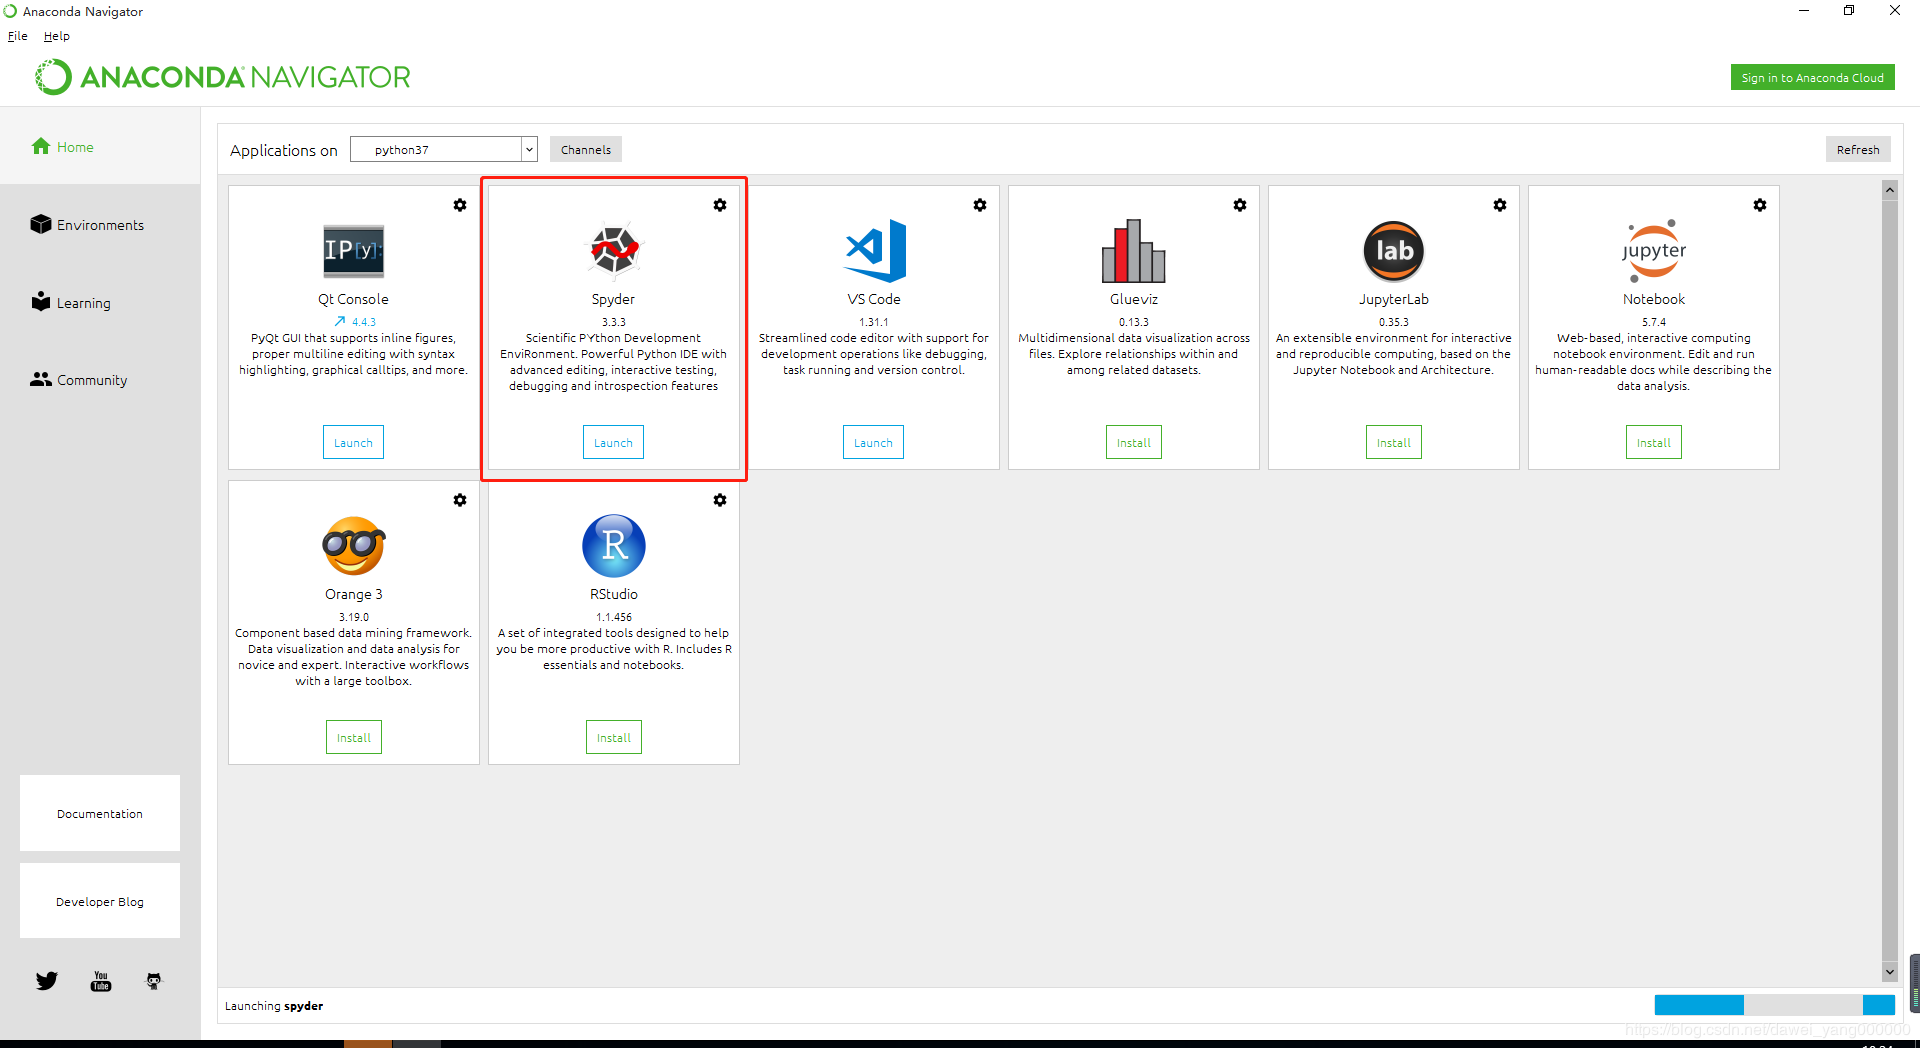Open JupyterLab settings gear

[1500, 205]
